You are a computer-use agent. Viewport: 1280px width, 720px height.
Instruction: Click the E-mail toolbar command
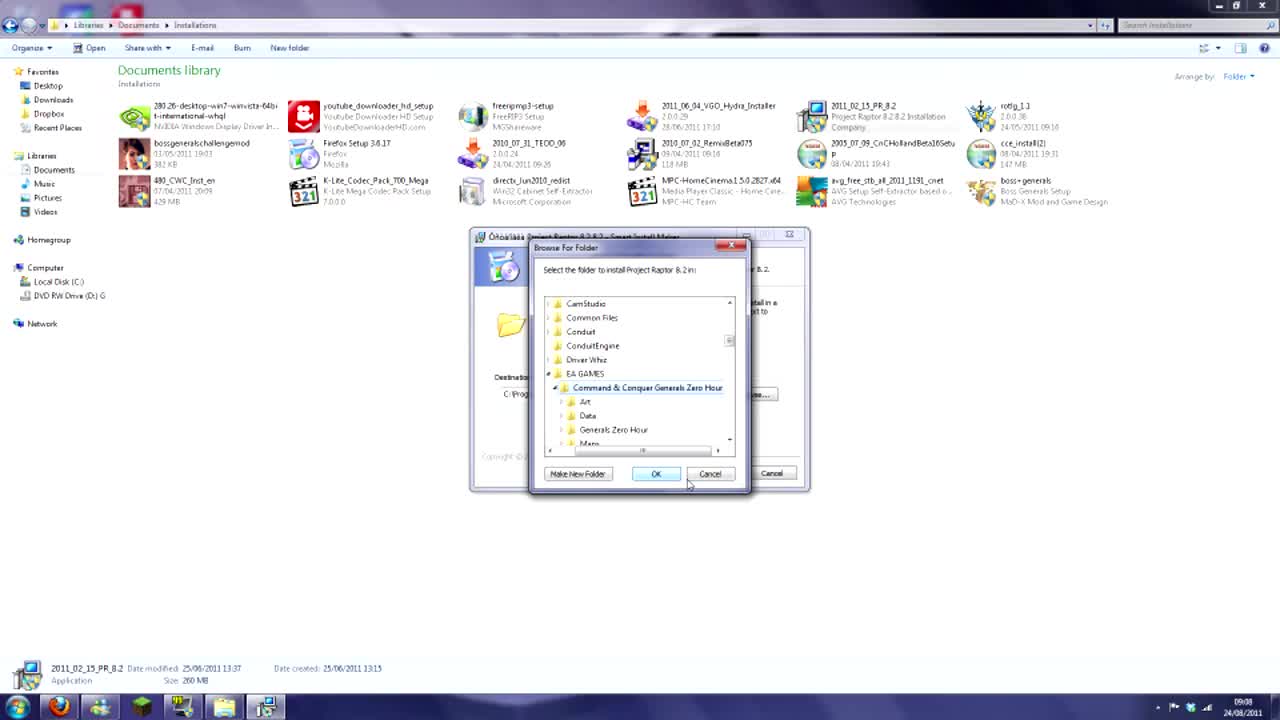coord(202,48)
